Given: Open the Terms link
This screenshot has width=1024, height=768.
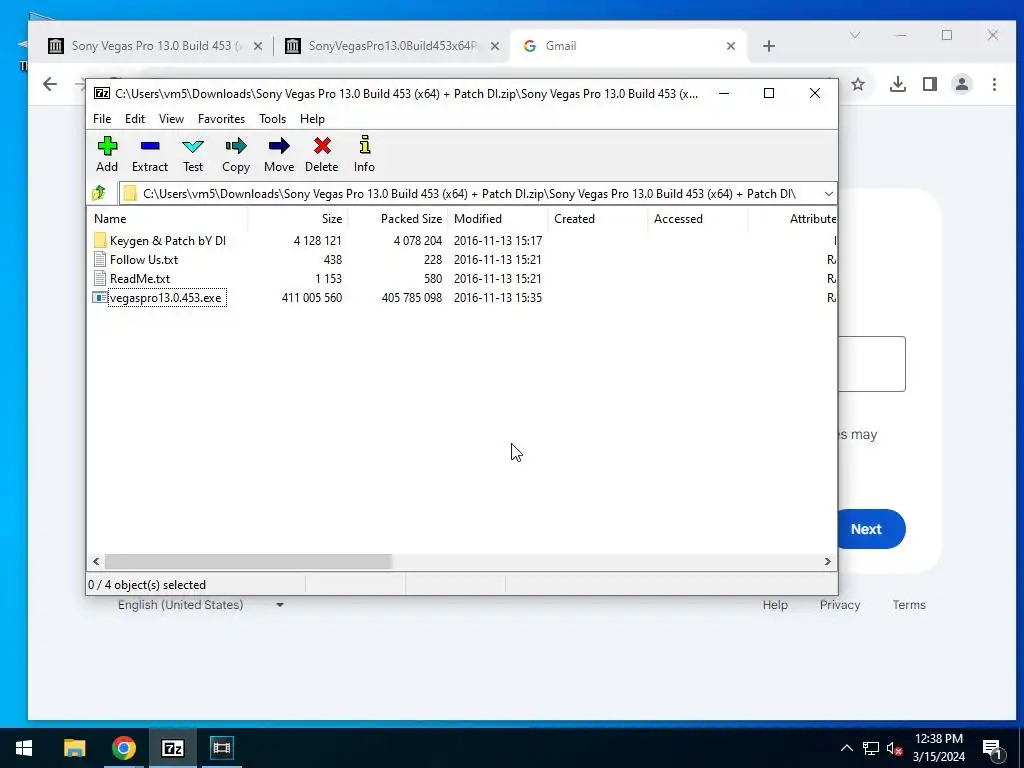Looking at the screenshot, I should (x=909, y=605).
